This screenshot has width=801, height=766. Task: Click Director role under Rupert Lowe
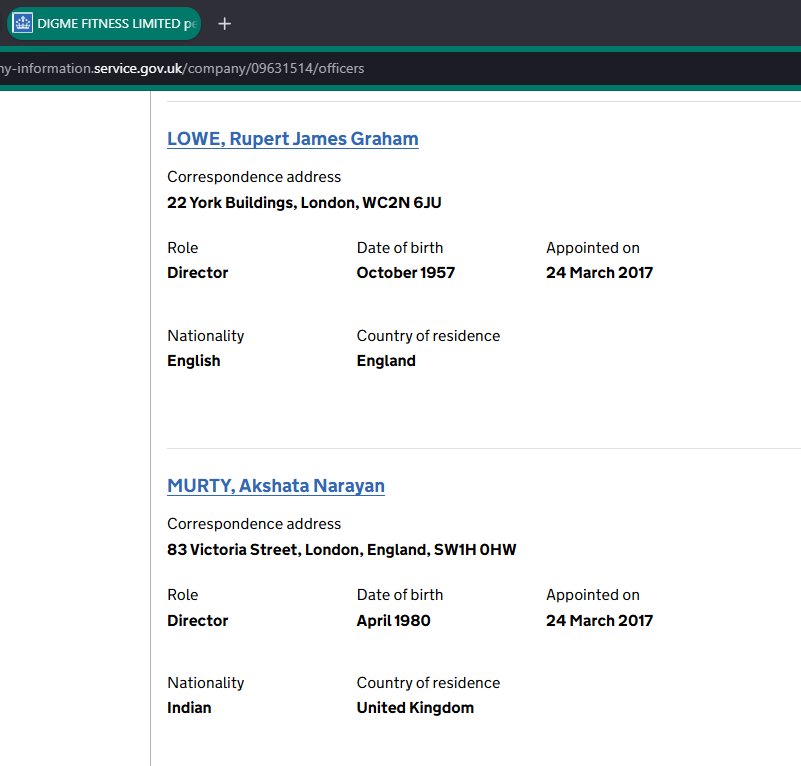[198, 273]
